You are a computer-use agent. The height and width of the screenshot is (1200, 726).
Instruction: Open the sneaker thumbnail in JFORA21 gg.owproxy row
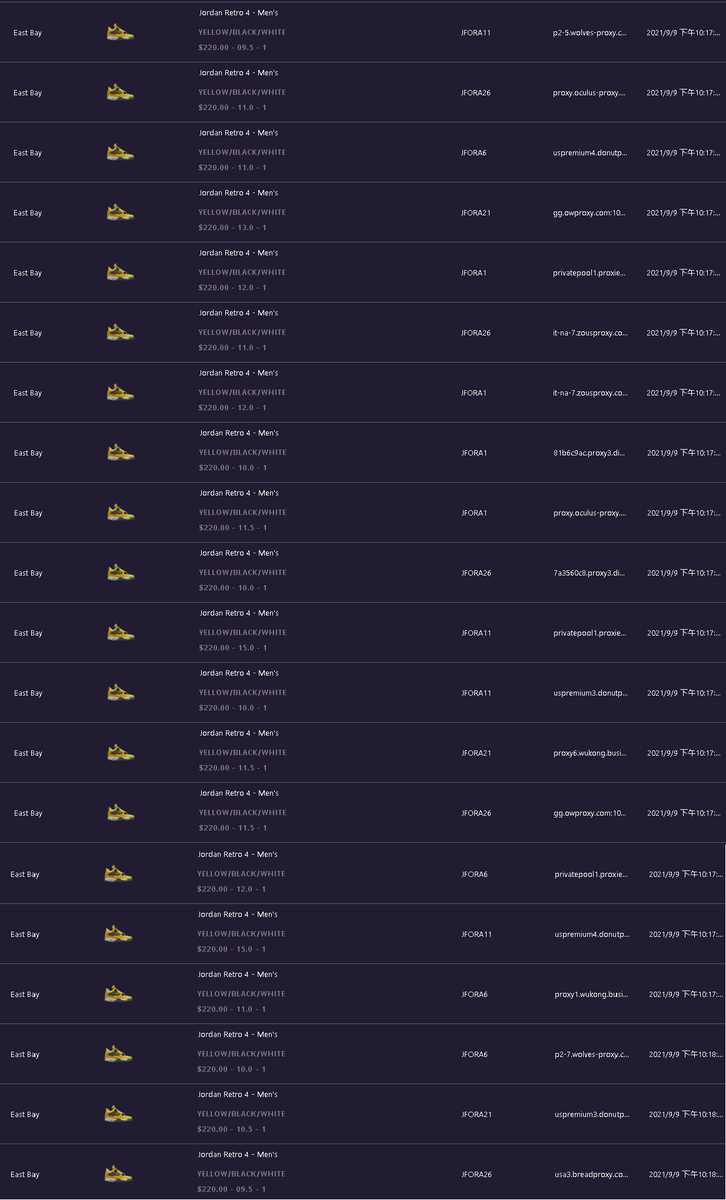(120, 213)
